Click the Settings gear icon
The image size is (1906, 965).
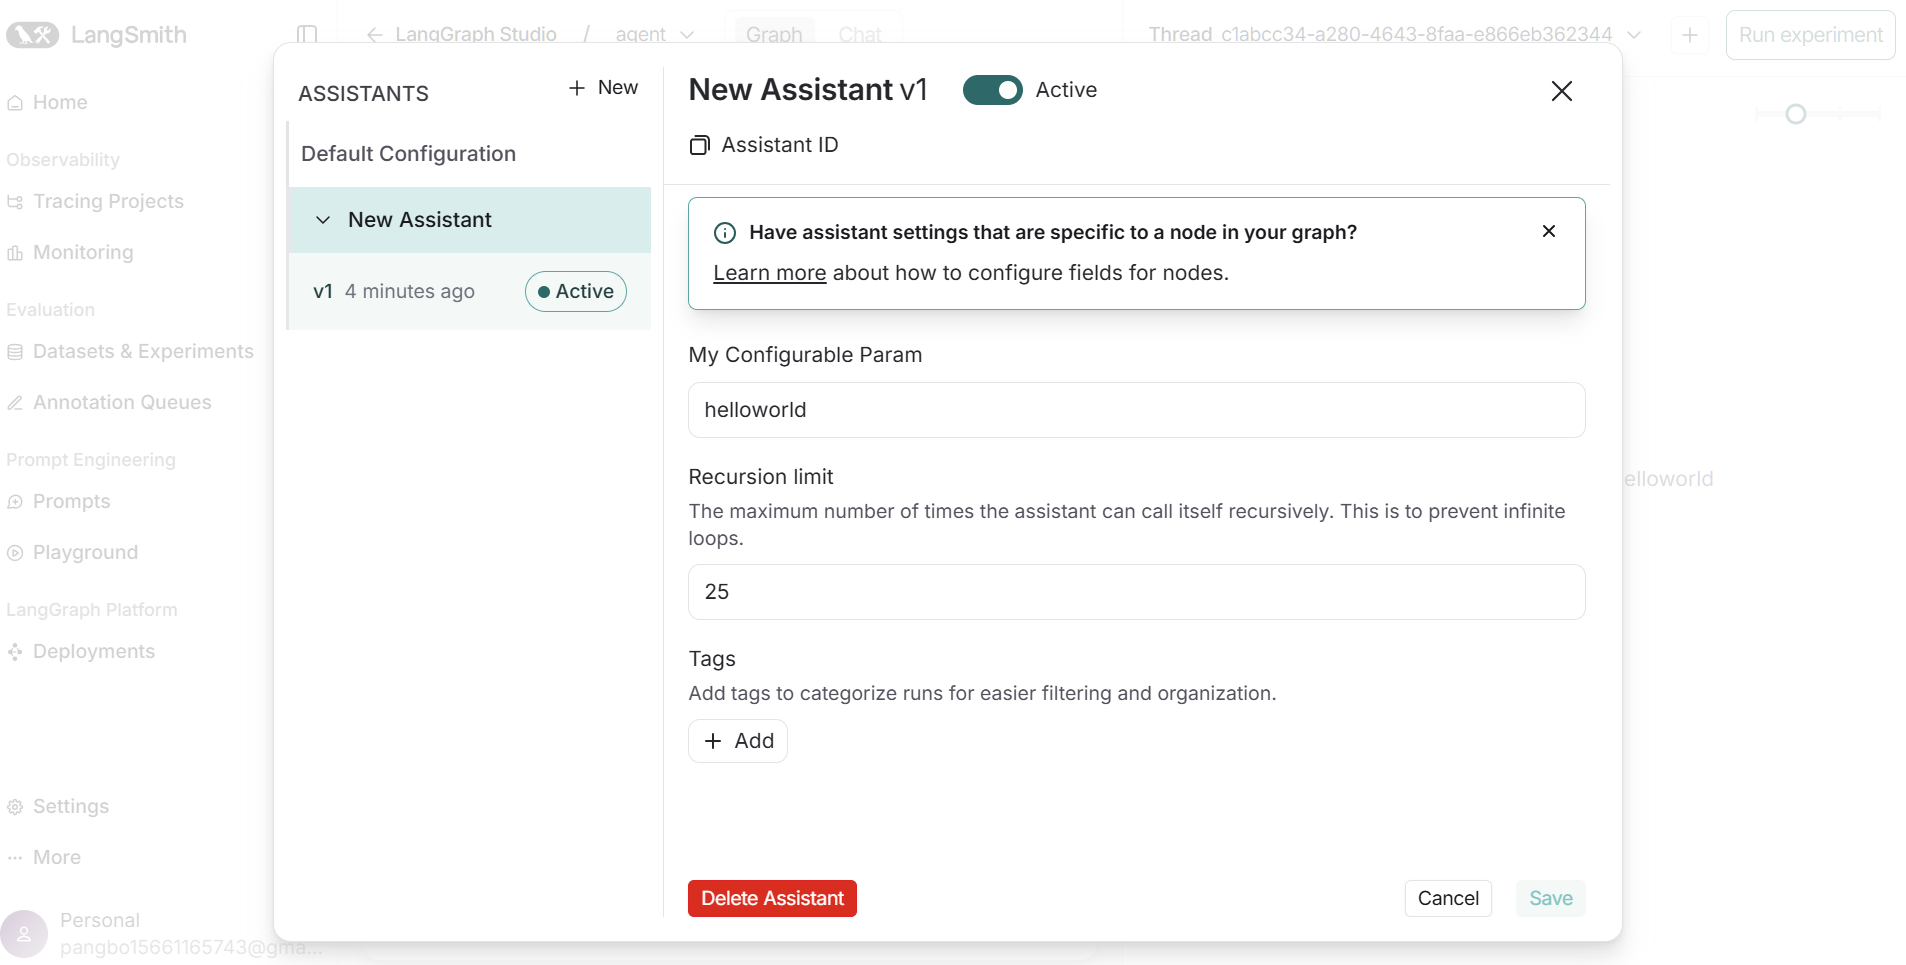pyautogui.click(x=15, y=807)
